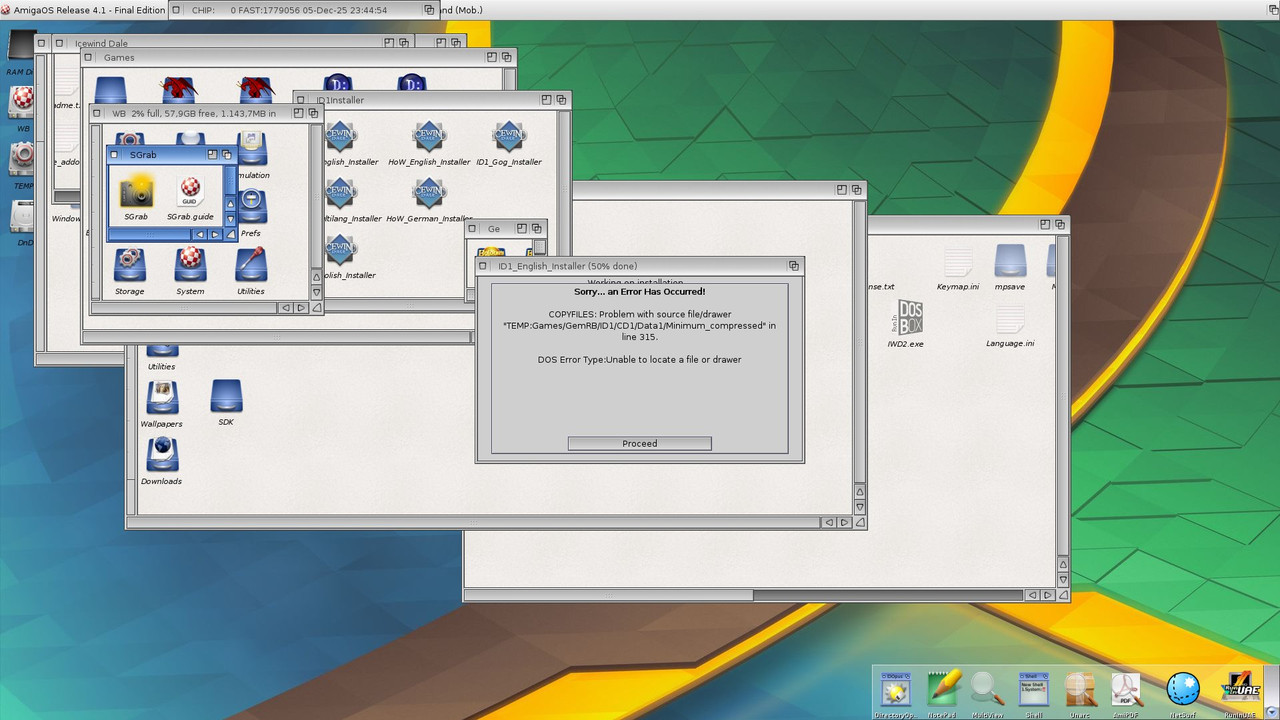
Task: Open the Storage drawer in WB window
Action: pos(129,265)
